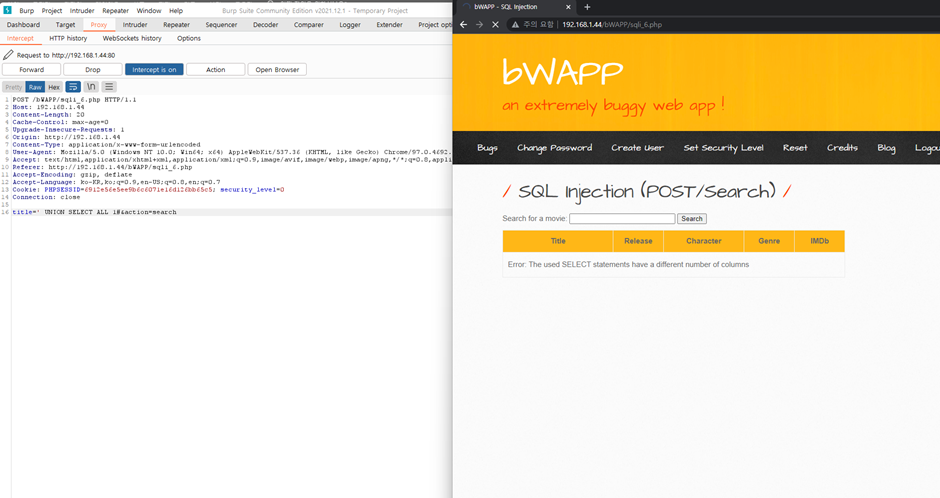The image size is (940, 498).
Task: Click the Title column header
Action: click(x=558, y=241)
